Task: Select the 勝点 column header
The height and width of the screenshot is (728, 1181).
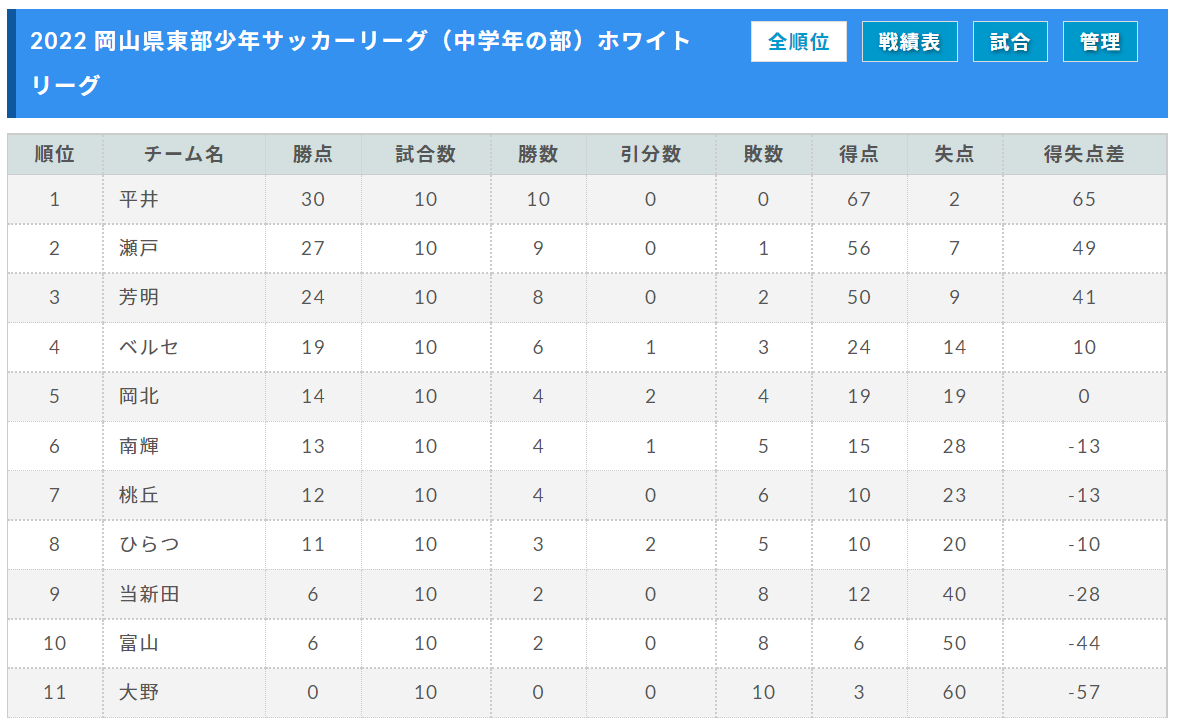Action: pyautogui.click(x=313, y=154)
